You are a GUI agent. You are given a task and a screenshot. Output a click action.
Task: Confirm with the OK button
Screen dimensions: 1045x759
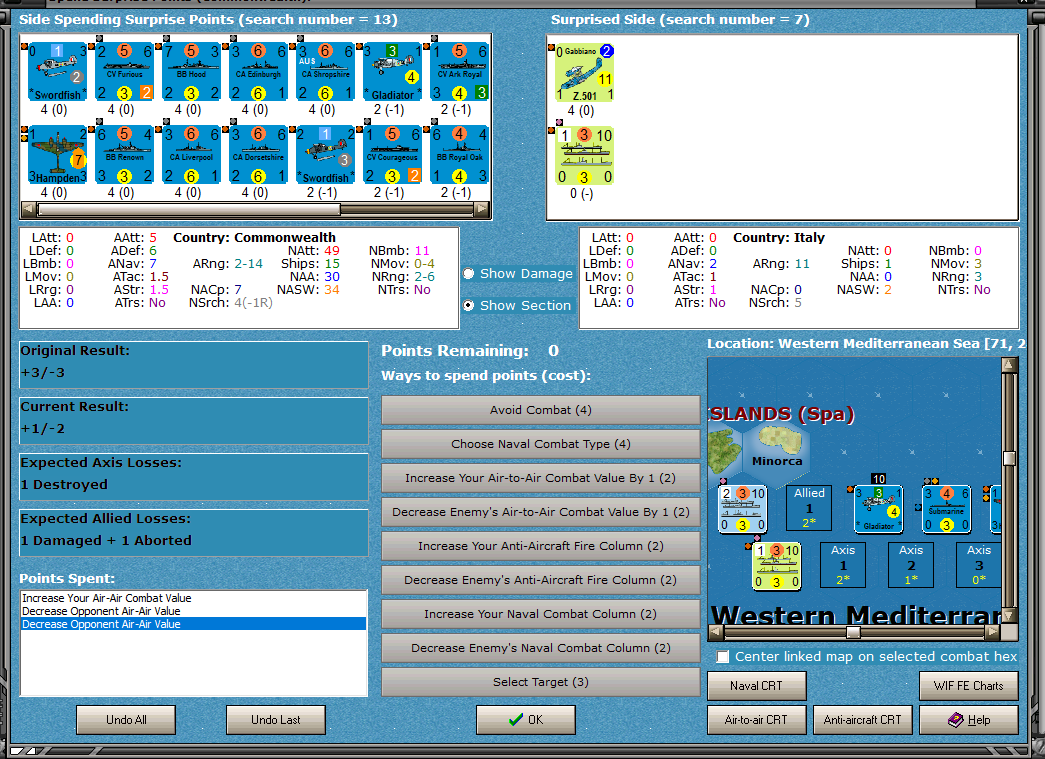[x=526, y=720]
